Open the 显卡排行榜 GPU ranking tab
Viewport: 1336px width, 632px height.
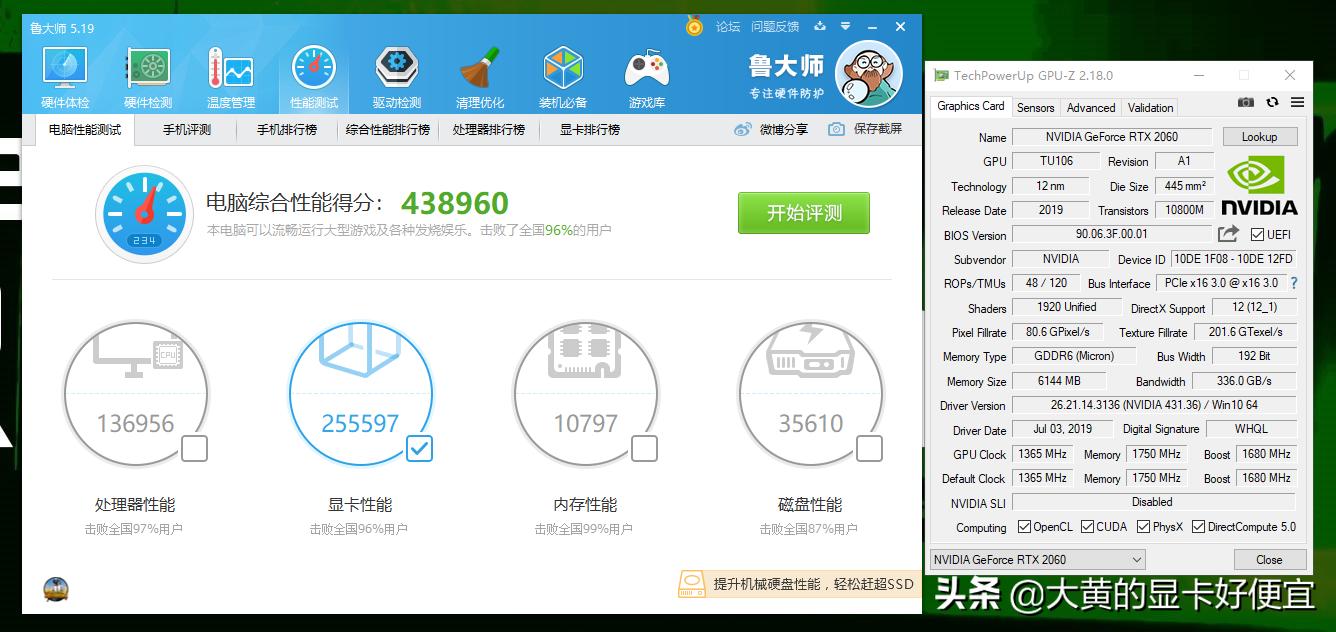(x=588, y=129)
